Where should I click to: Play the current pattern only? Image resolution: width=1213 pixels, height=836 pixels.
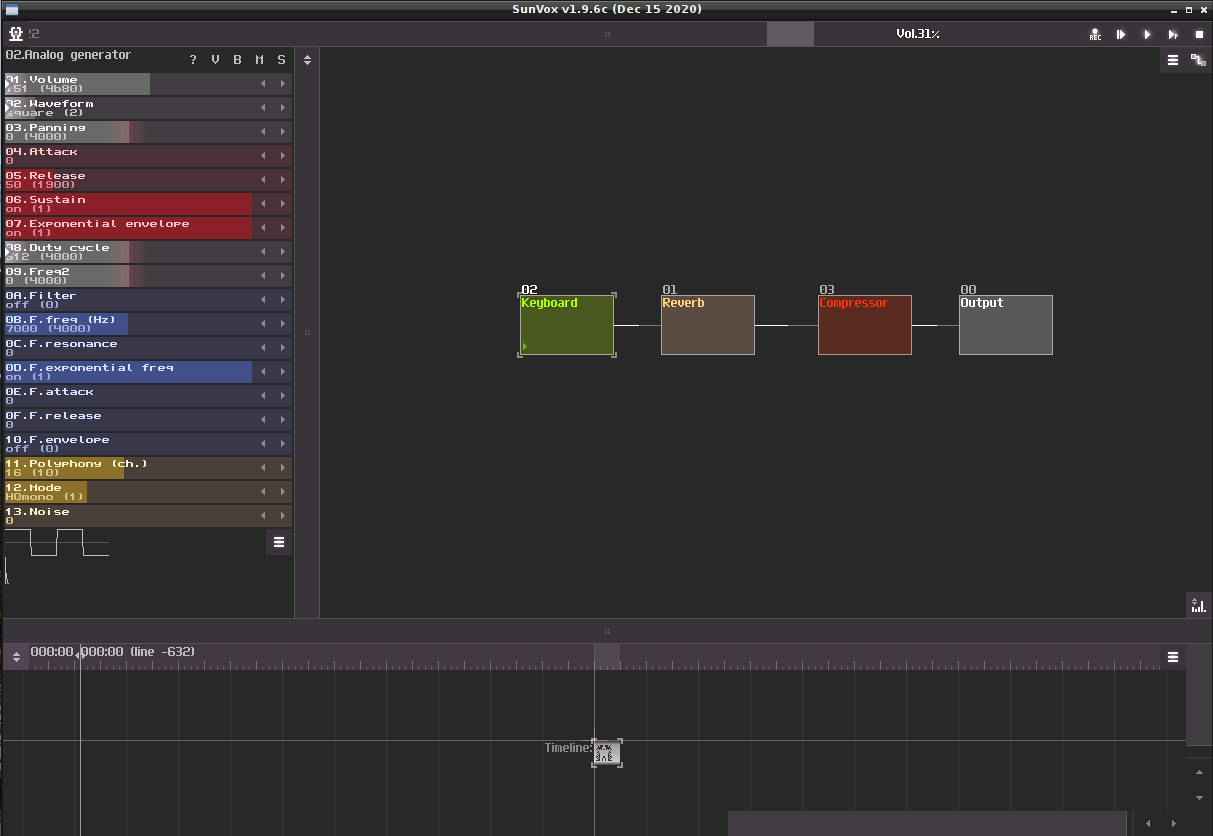point(1173,34)
